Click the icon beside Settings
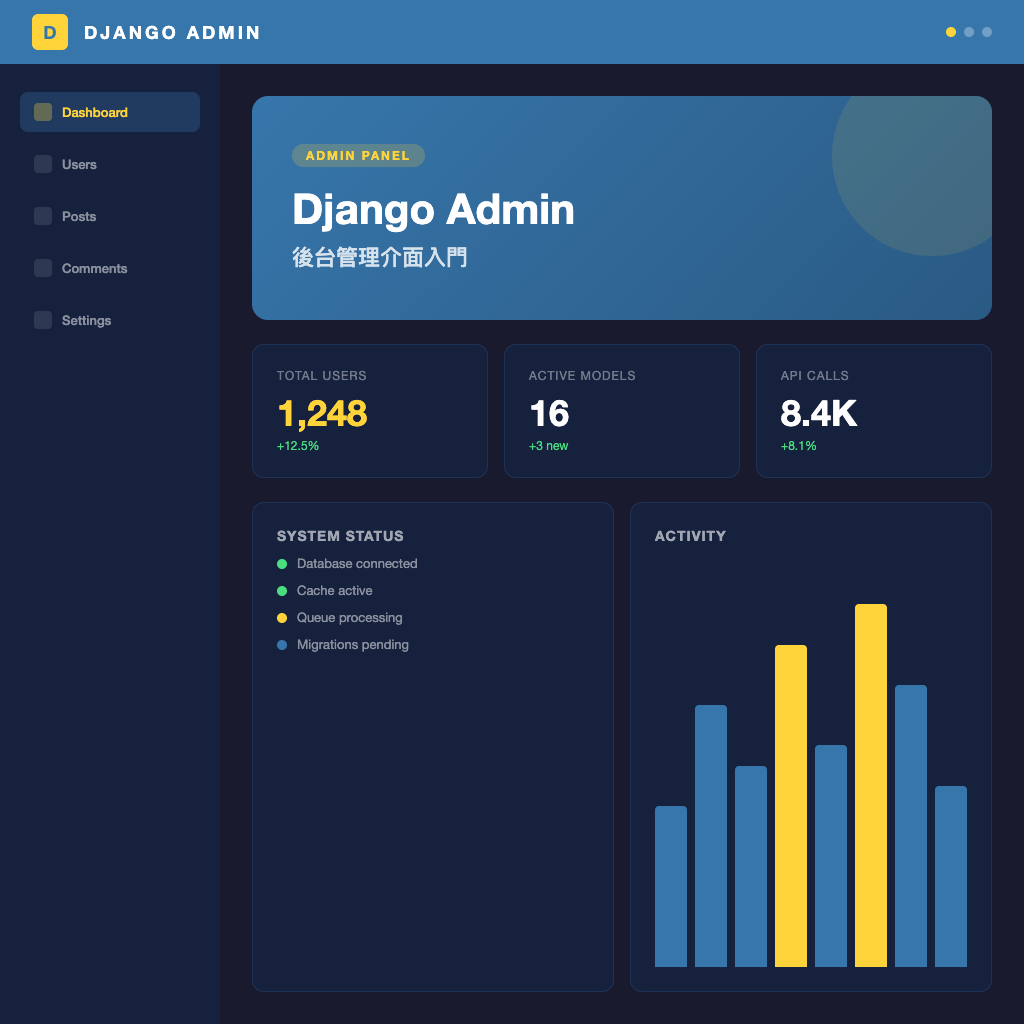1024x1024 pixels. tap(43, 320)
